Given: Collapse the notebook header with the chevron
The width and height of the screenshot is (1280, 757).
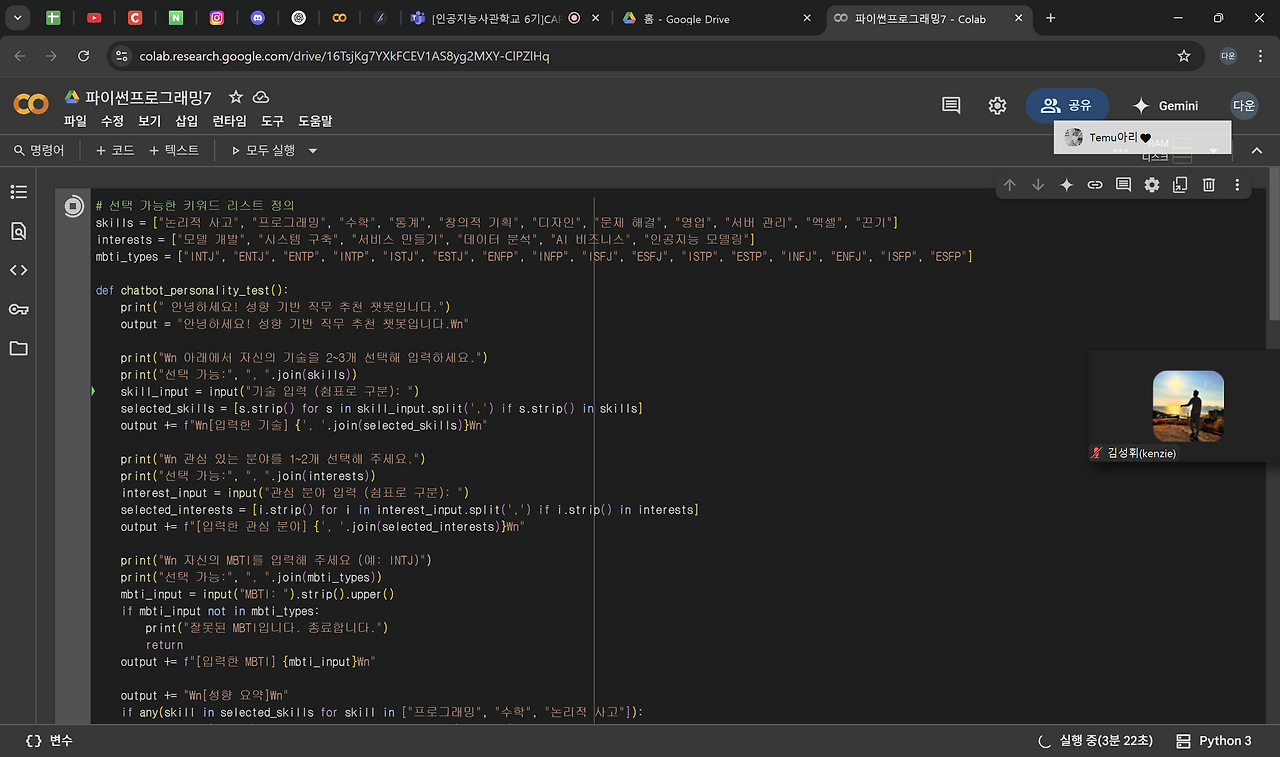Looking at the screenshot, I should [1256, 149].
